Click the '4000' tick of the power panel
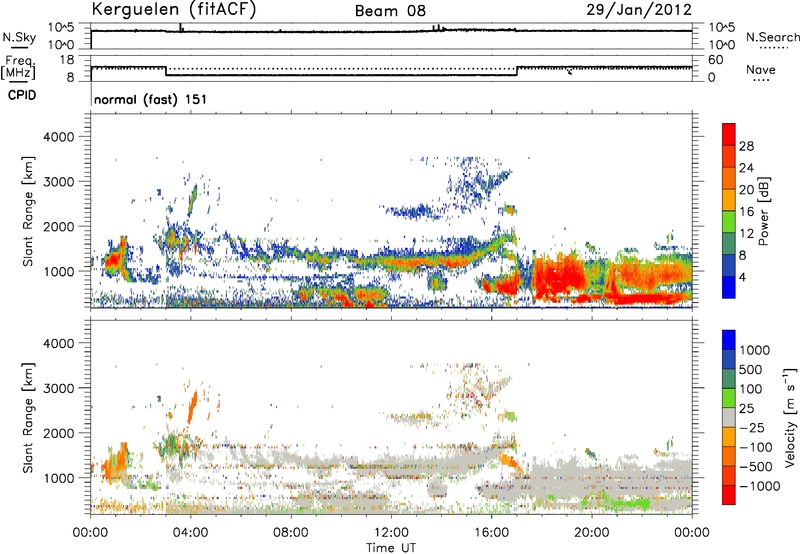The width and height of the screenshot is (800, 554). pos(58,137)
